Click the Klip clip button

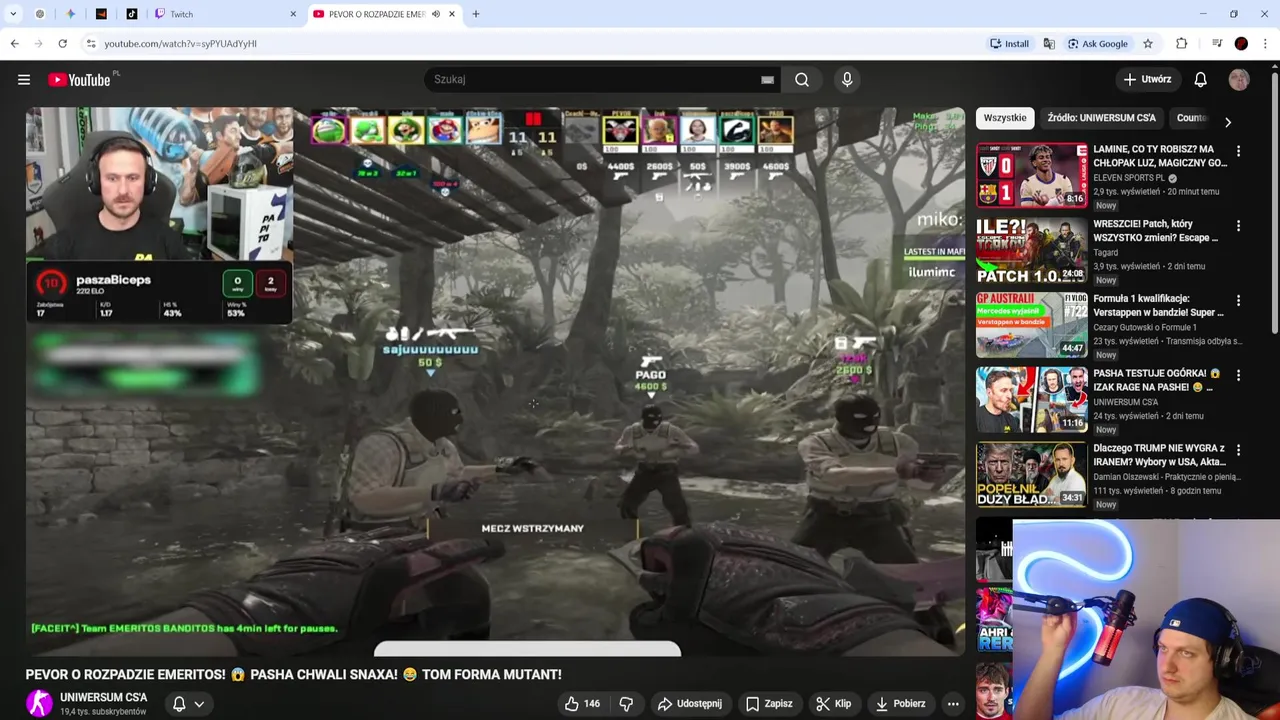[x=833, y=704]
